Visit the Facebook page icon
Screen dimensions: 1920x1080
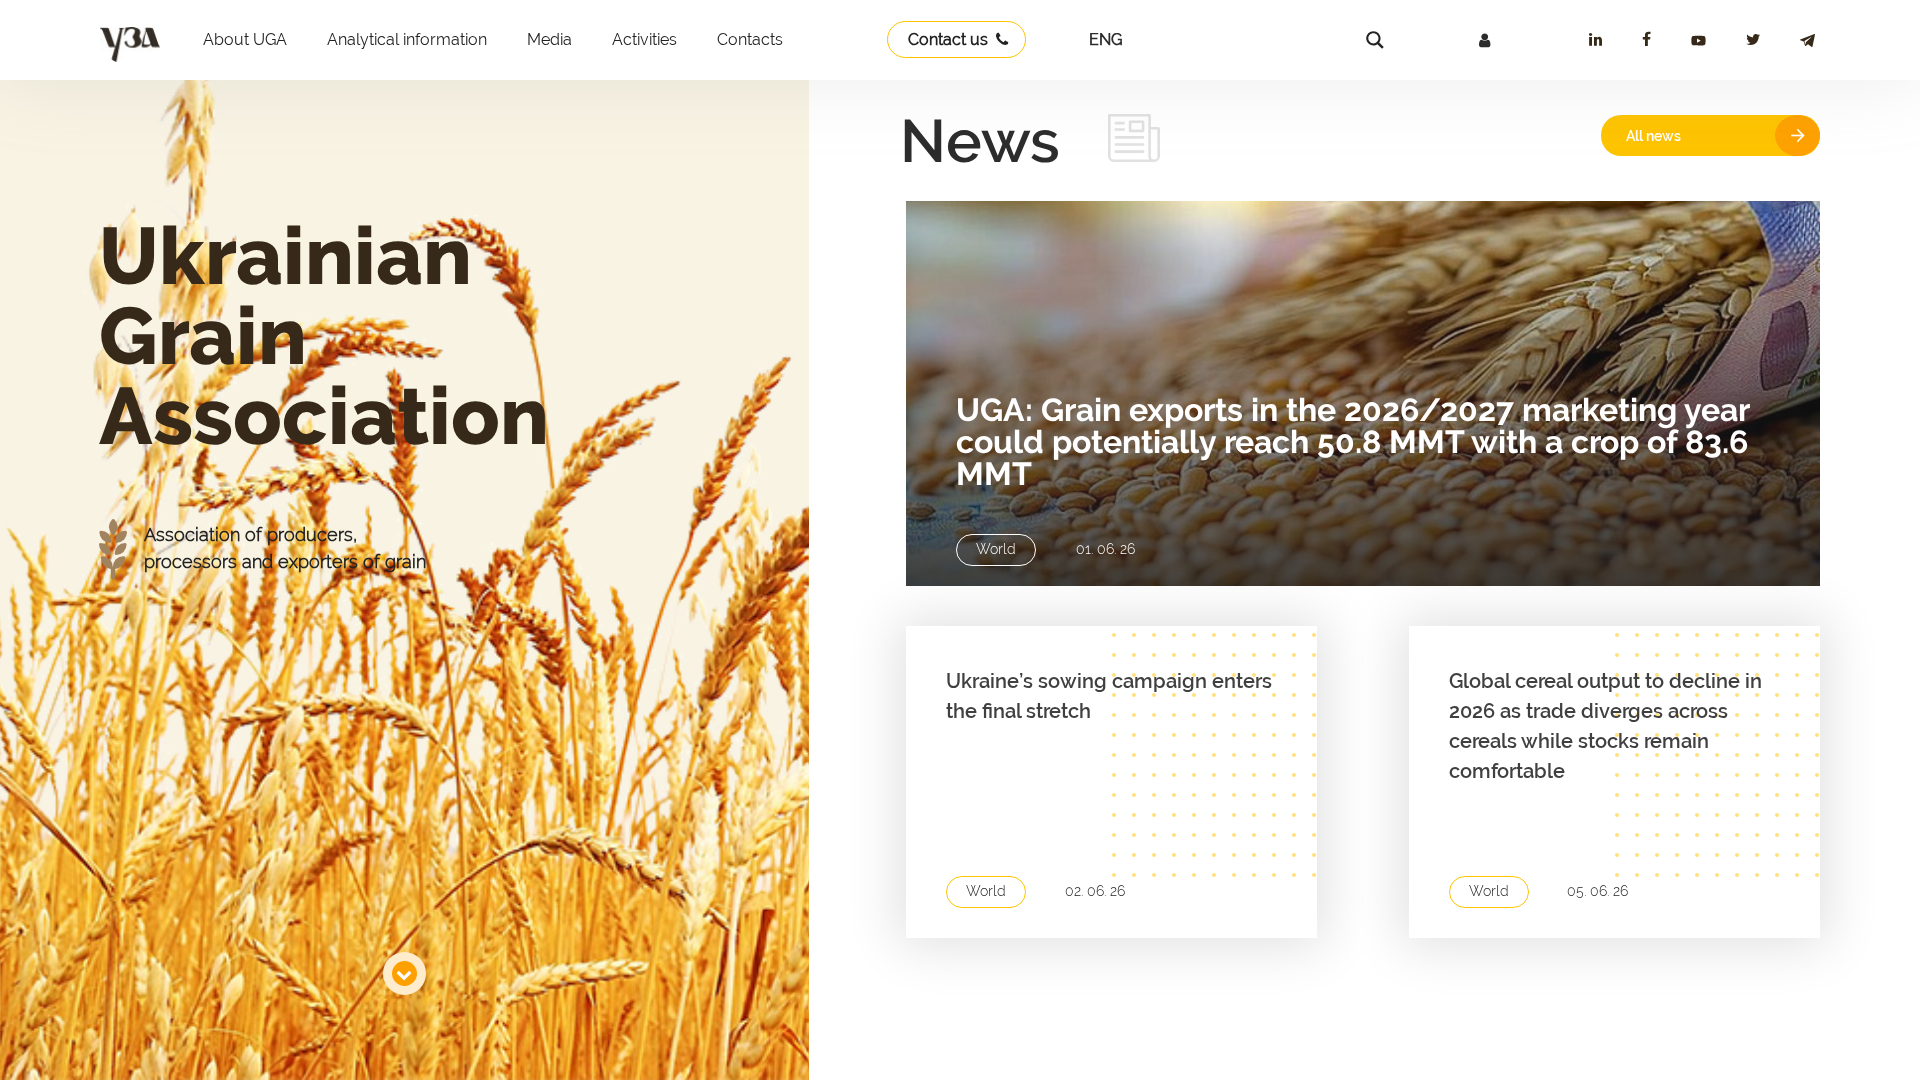(x=1646, y=39)
